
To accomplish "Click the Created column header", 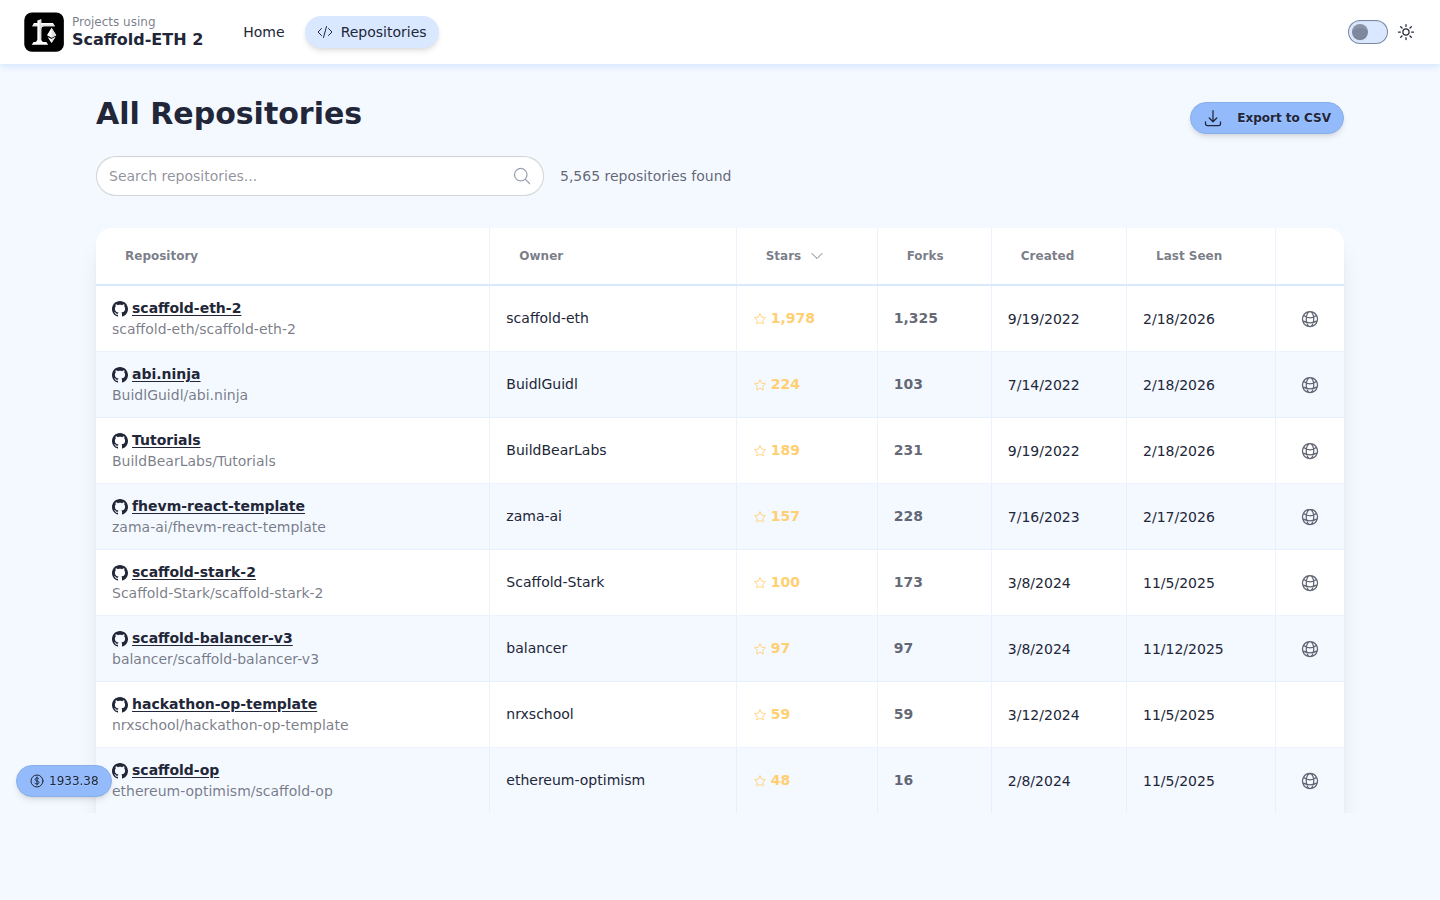I will [x=1047, y=256].
